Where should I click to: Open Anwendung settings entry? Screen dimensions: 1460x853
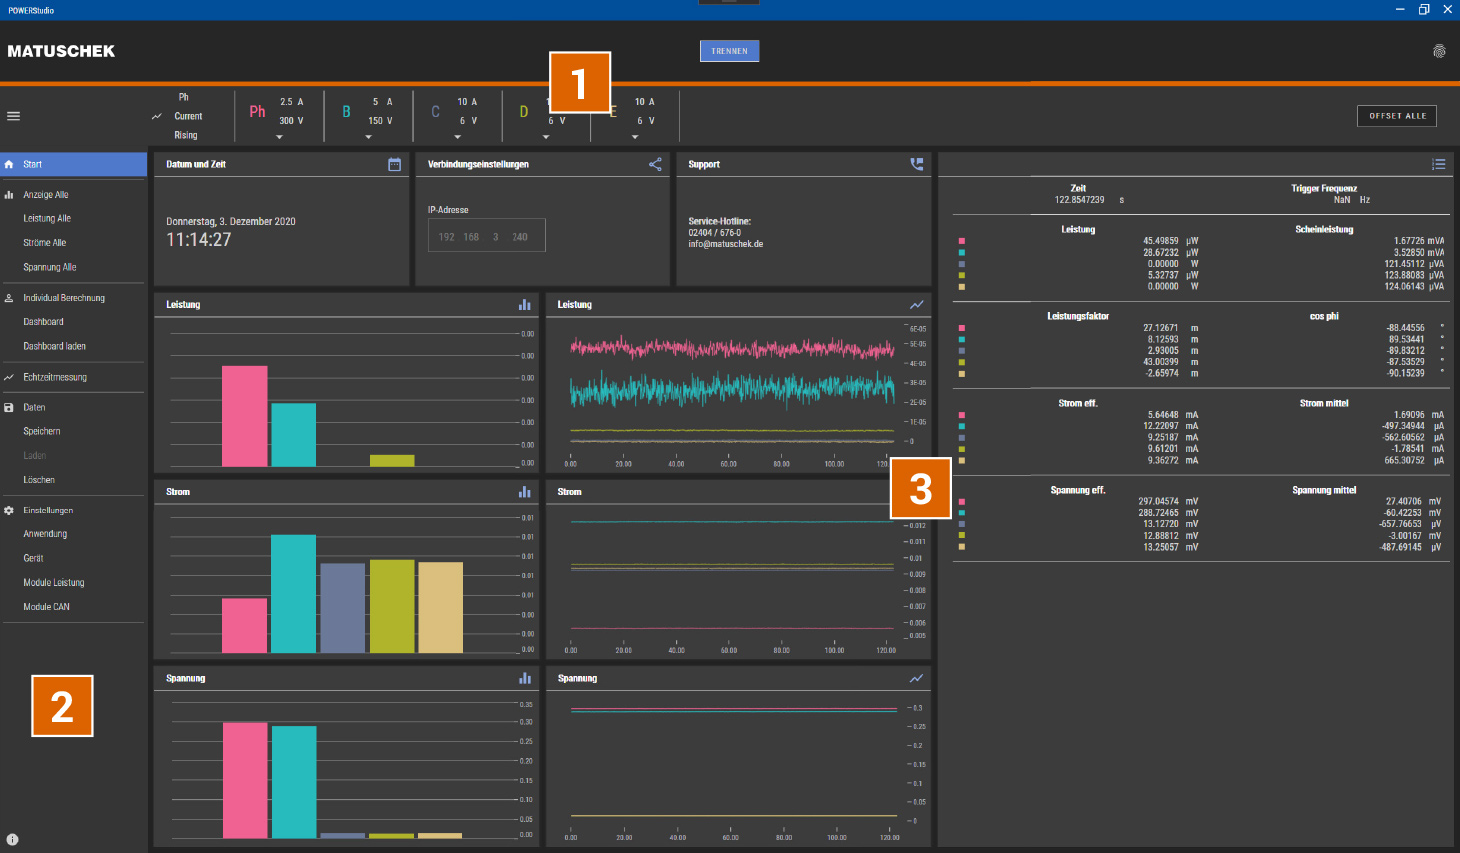pos(45,534)
